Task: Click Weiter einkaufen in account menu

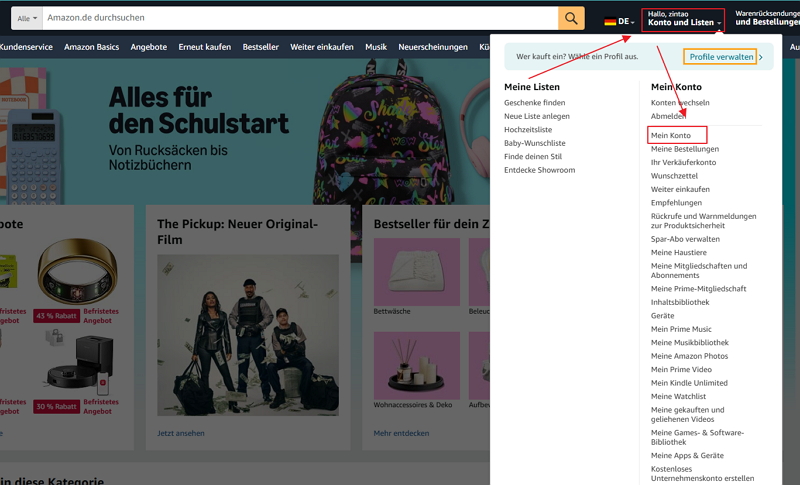Action: click(x=680, y=189)
